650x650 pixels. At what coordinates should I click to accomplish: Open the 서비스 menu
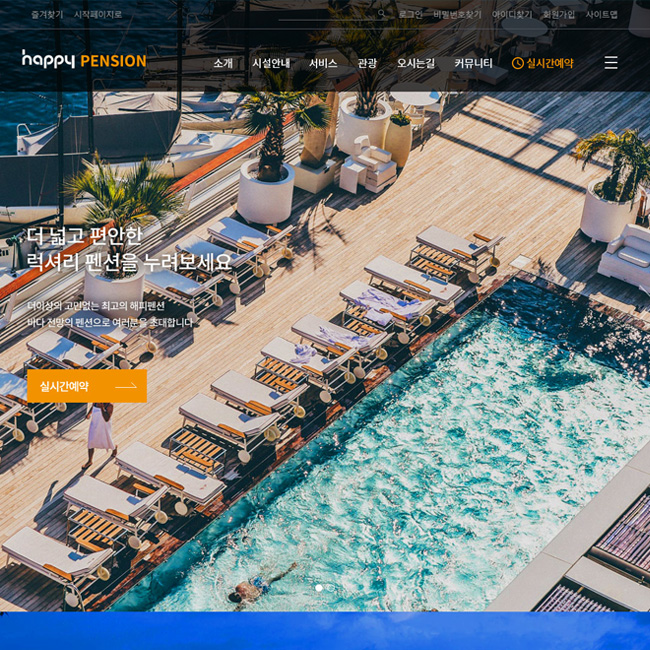(323, 63)
